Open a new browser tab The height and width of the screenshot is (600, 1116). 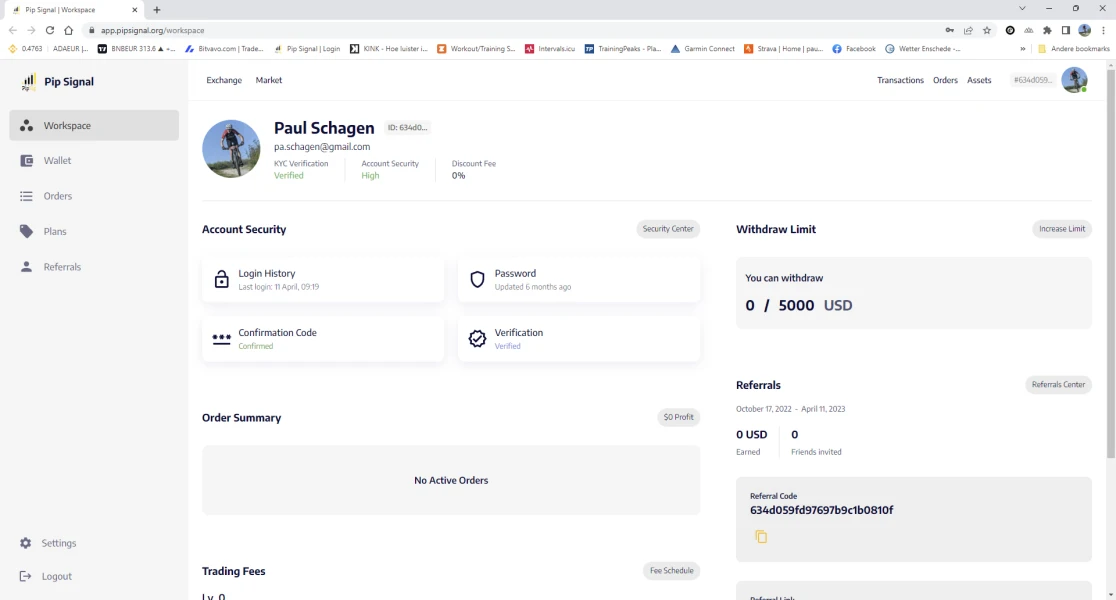(x=157, y=10)
